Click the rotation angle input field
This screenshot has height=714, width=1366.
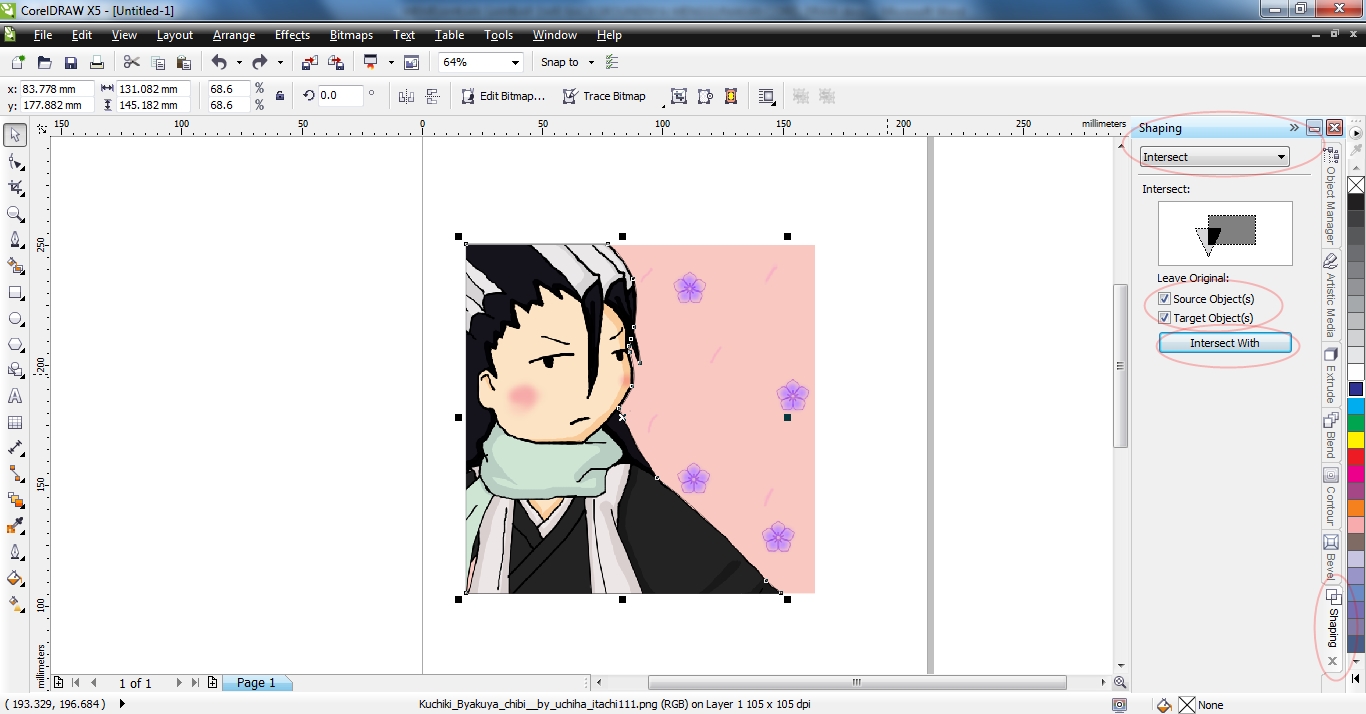pos(341,96)
